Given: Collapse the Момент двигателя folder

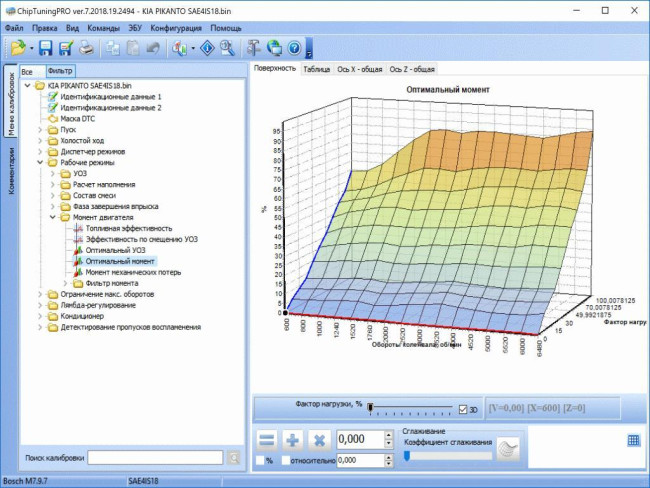Looking at the screenshot, I should 53,217.
